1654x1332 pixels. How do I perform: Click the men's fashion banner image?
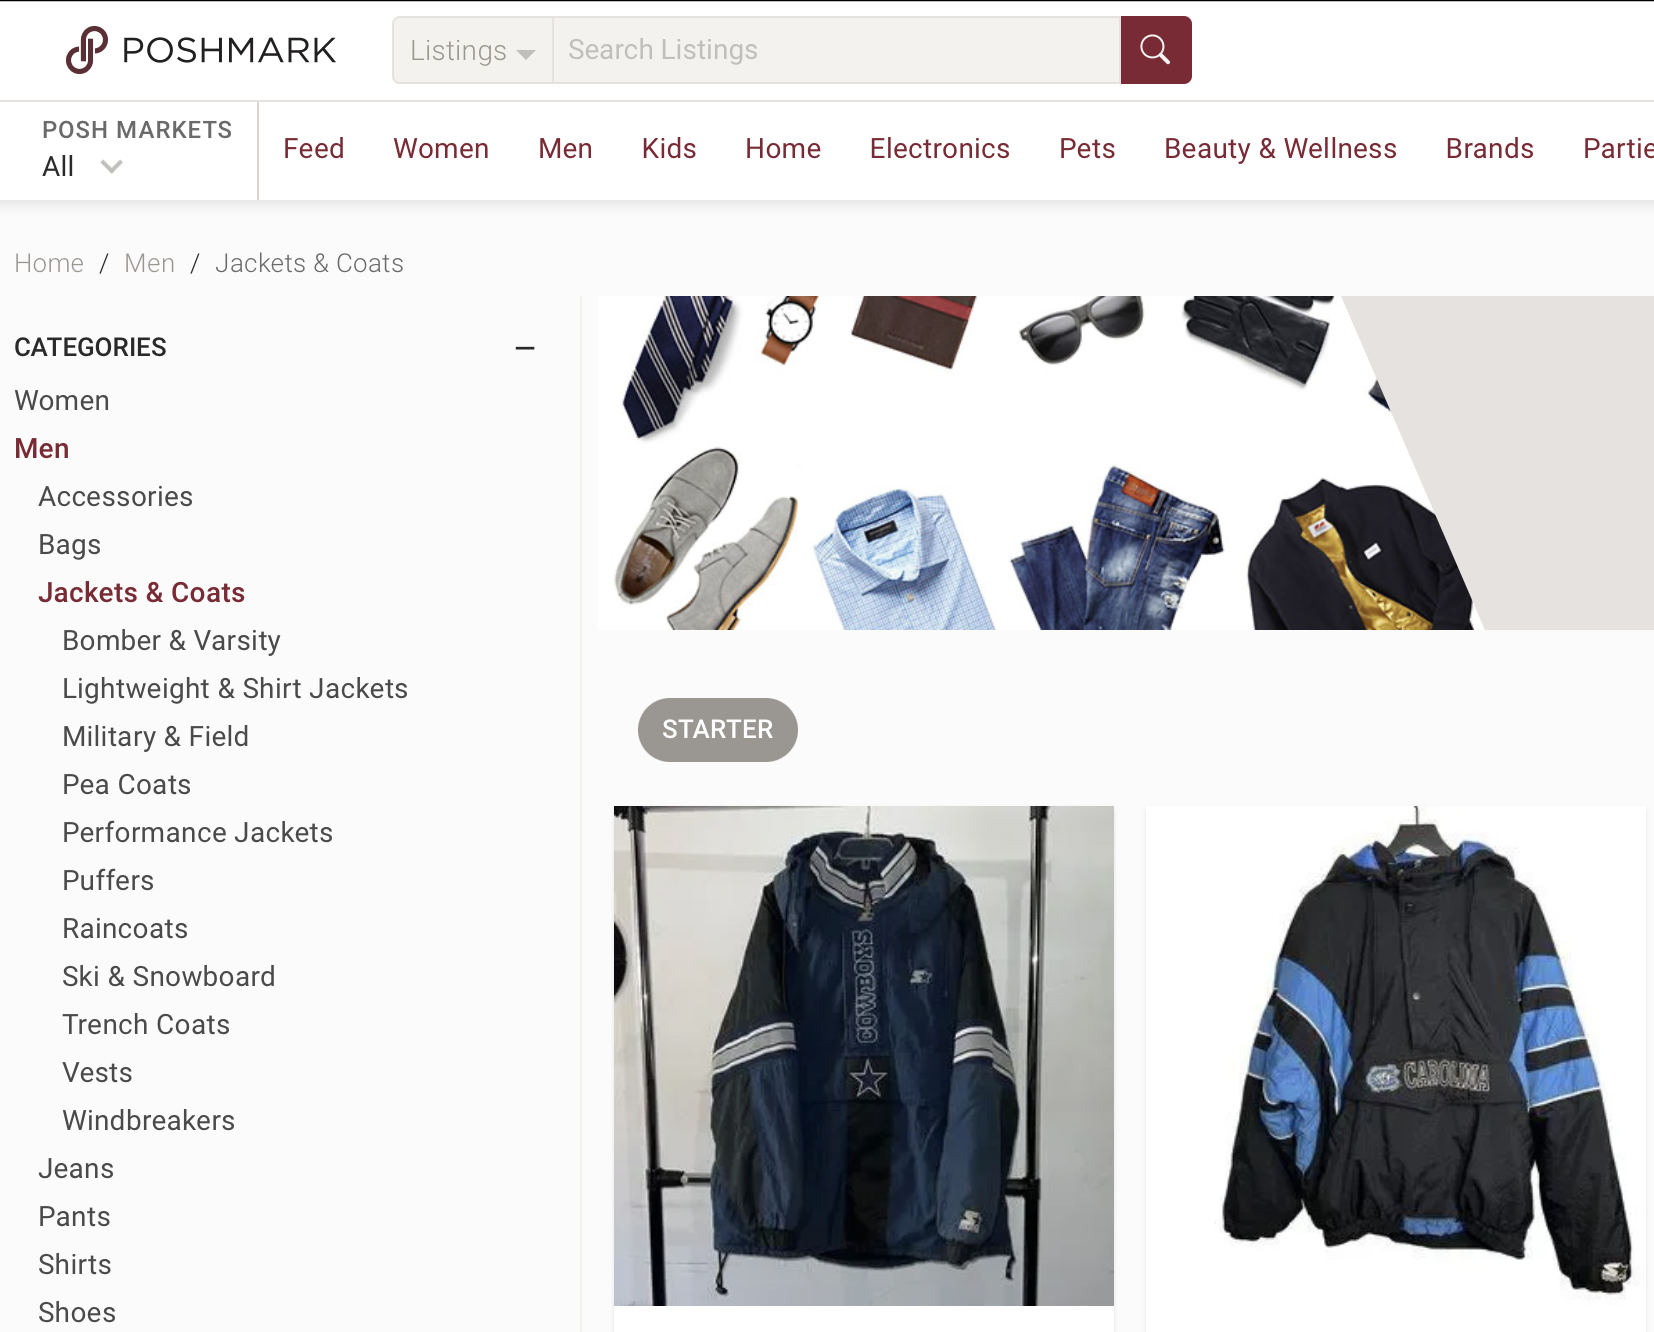pyautogui.click(x=1125, y=463)
